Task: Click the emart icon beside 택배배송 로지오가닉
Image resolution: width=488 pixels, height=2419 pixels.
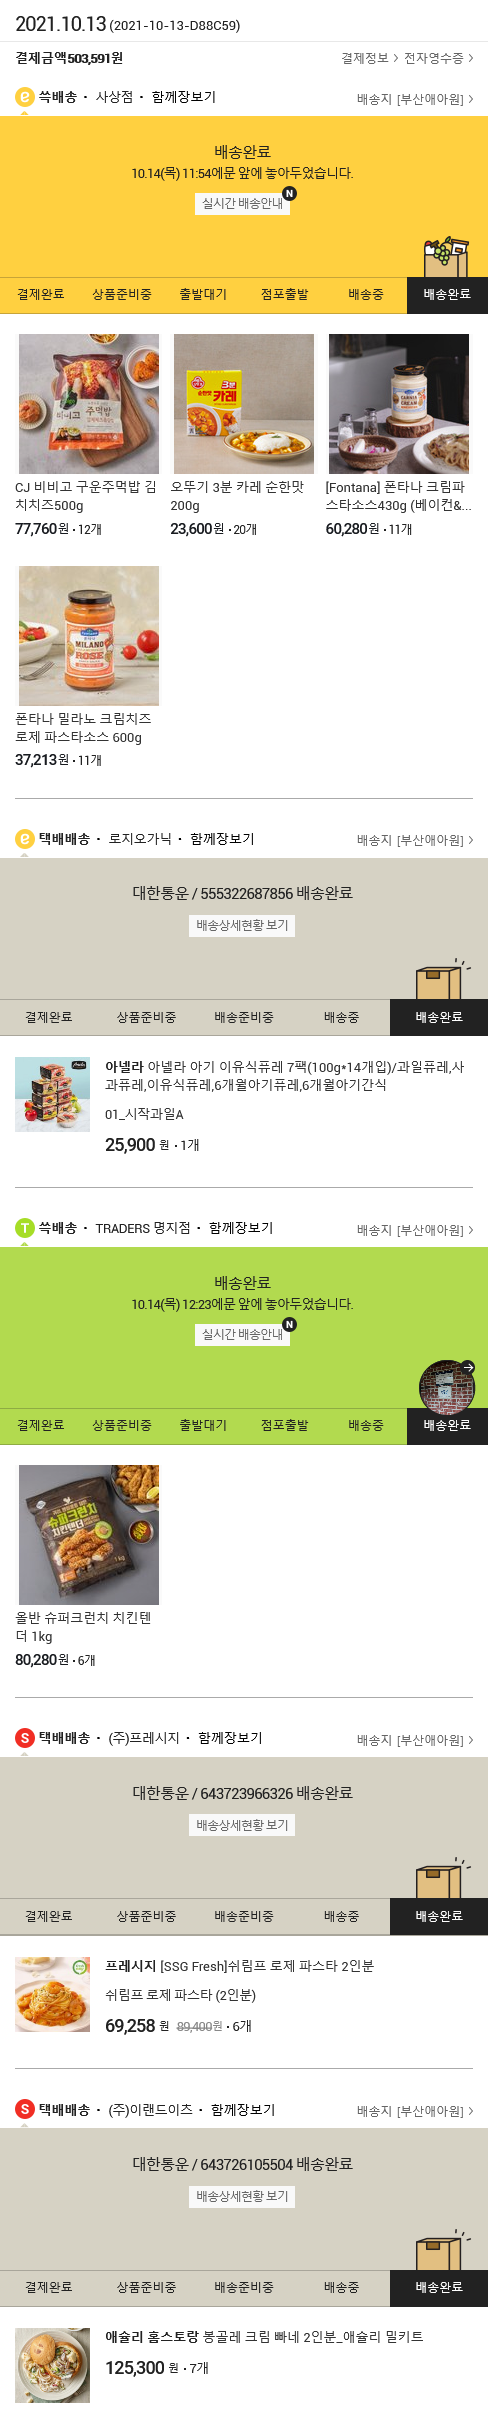Action: (x=25, y=839)
